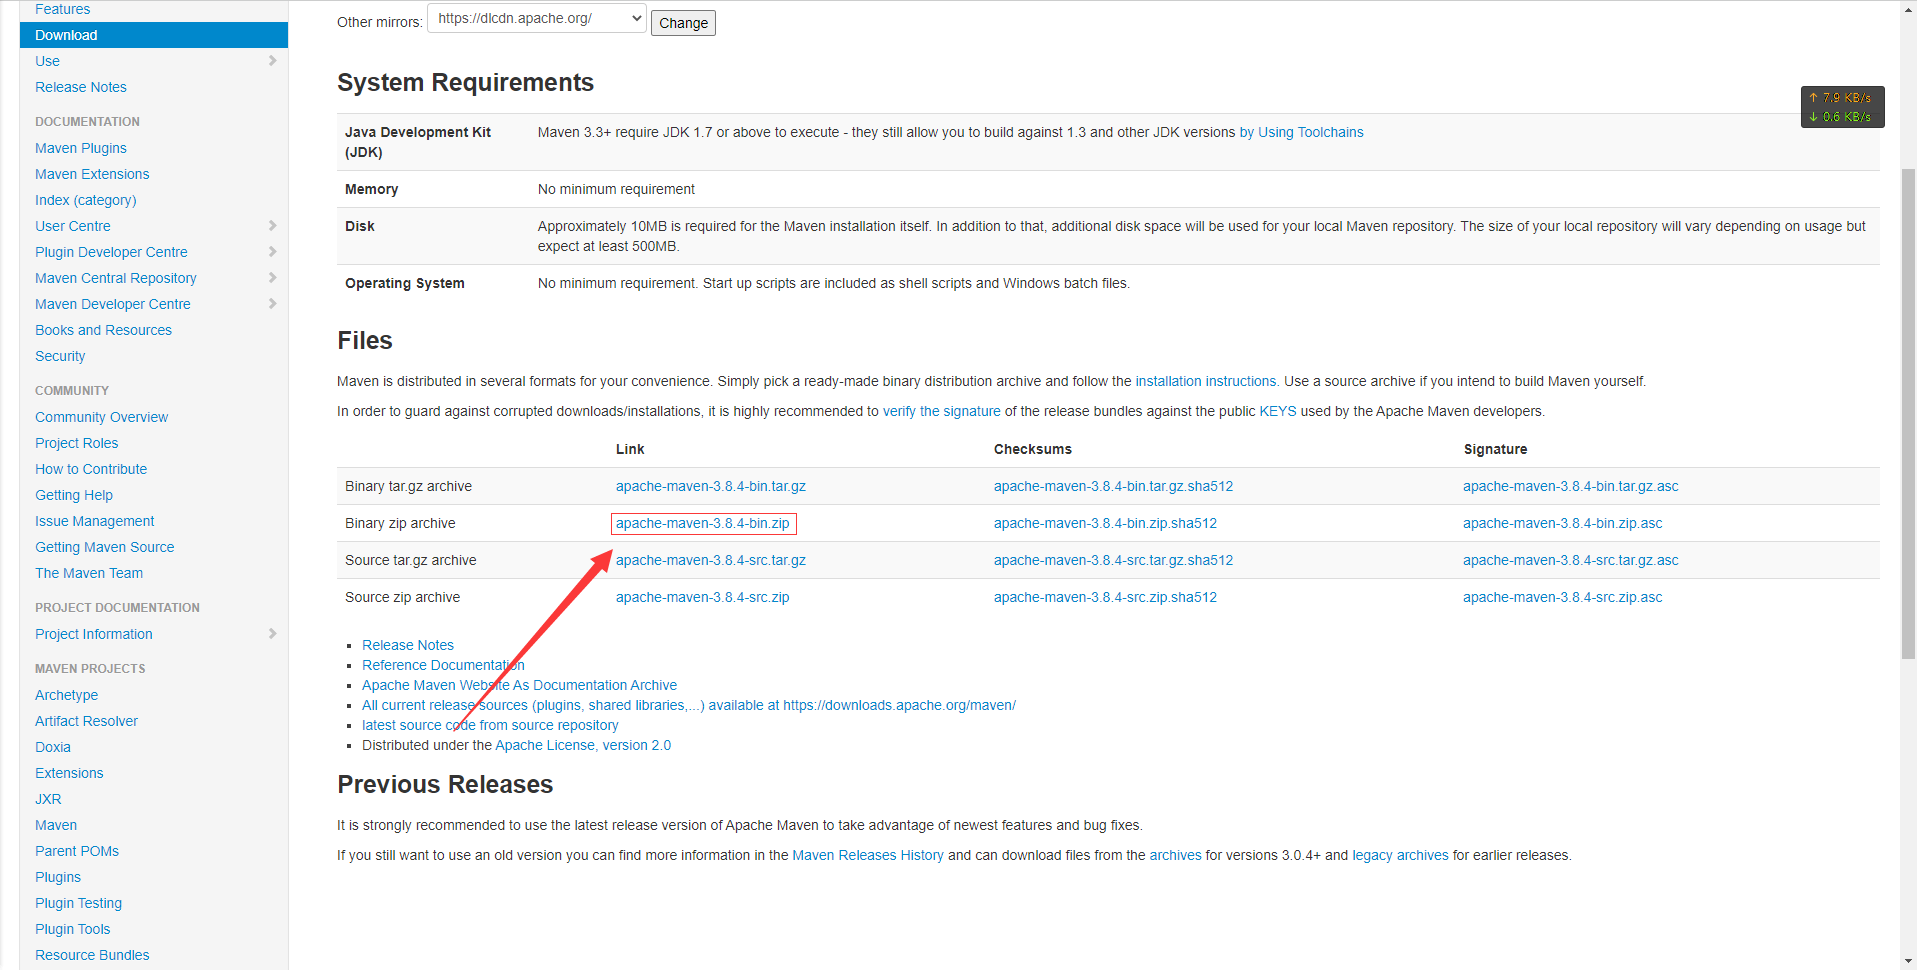Viewport: 1917px width, 970px height.
Task: Open the KEYS link
Action: (x=1277, y=411)
